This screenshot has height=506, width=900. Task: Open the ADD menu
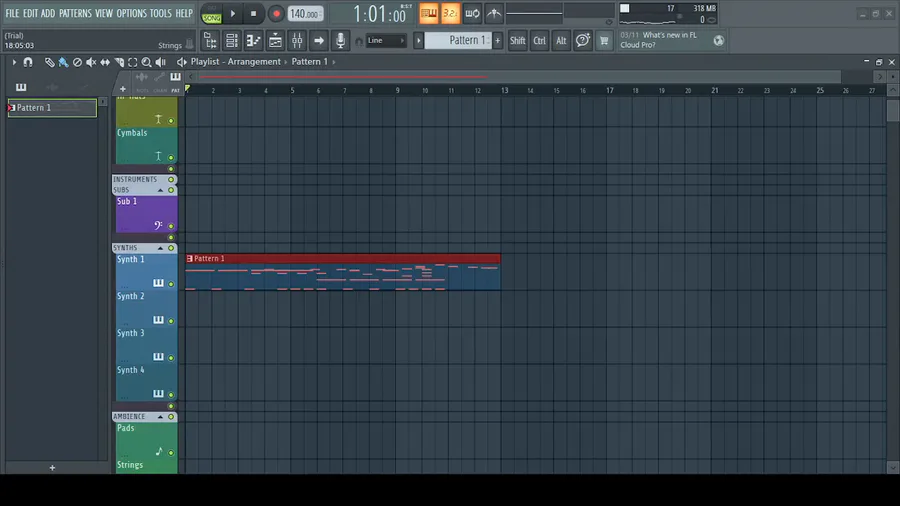pos(48,13)
